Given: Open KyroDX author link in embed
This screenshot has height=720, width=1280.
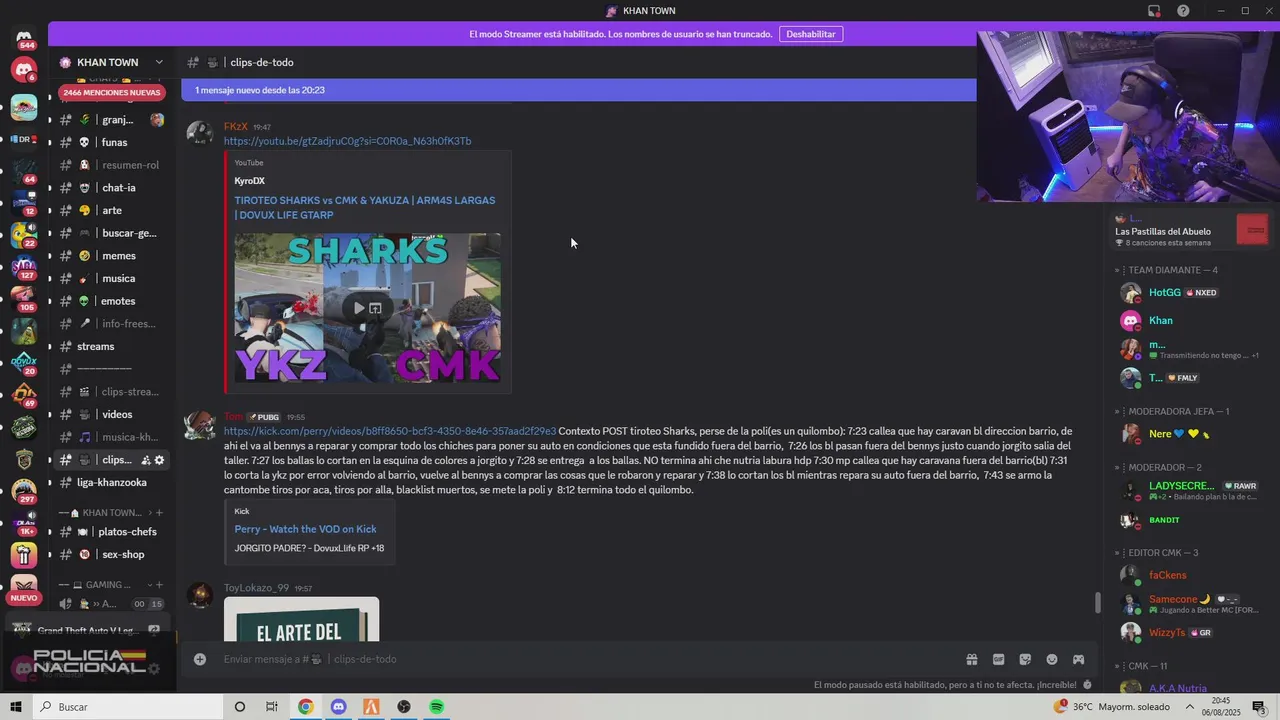Looking at the screenshot, I should (249, 181).
